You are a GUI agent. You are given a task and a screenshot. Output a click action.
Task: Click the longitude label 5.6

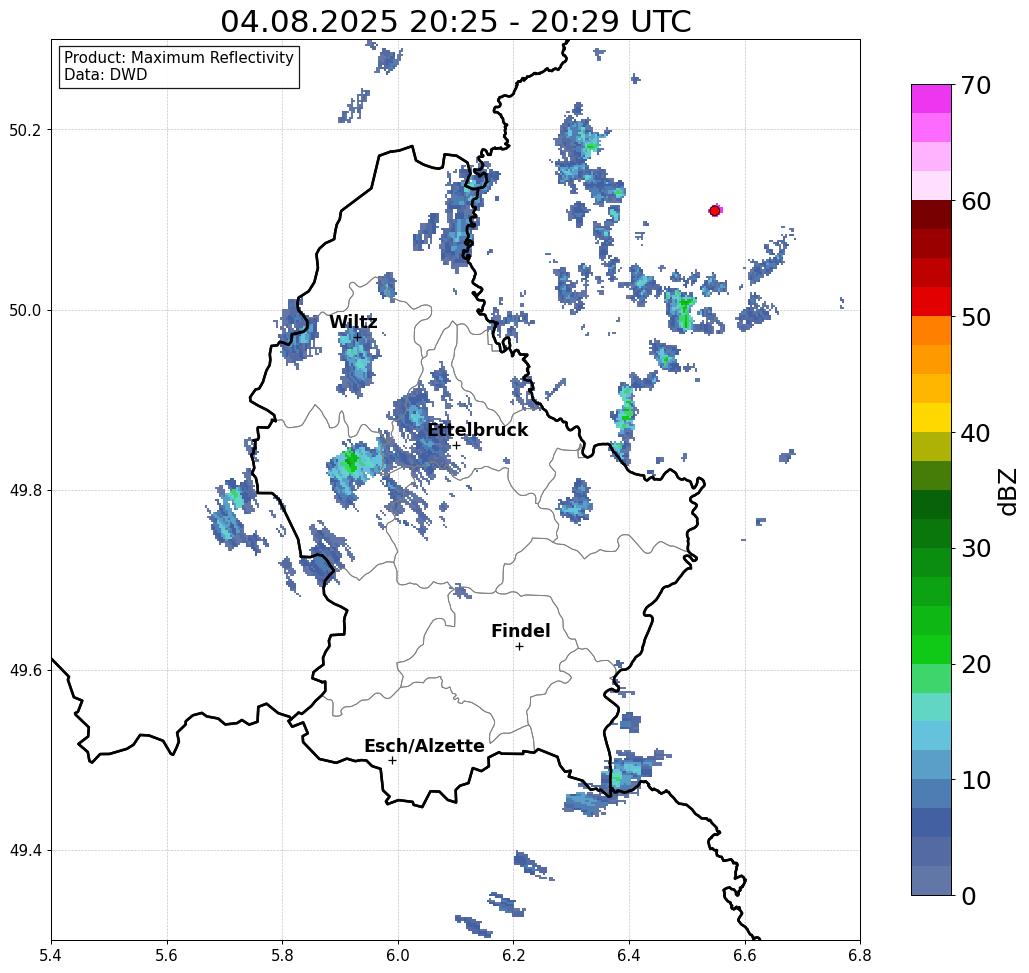tap(167, 955)
